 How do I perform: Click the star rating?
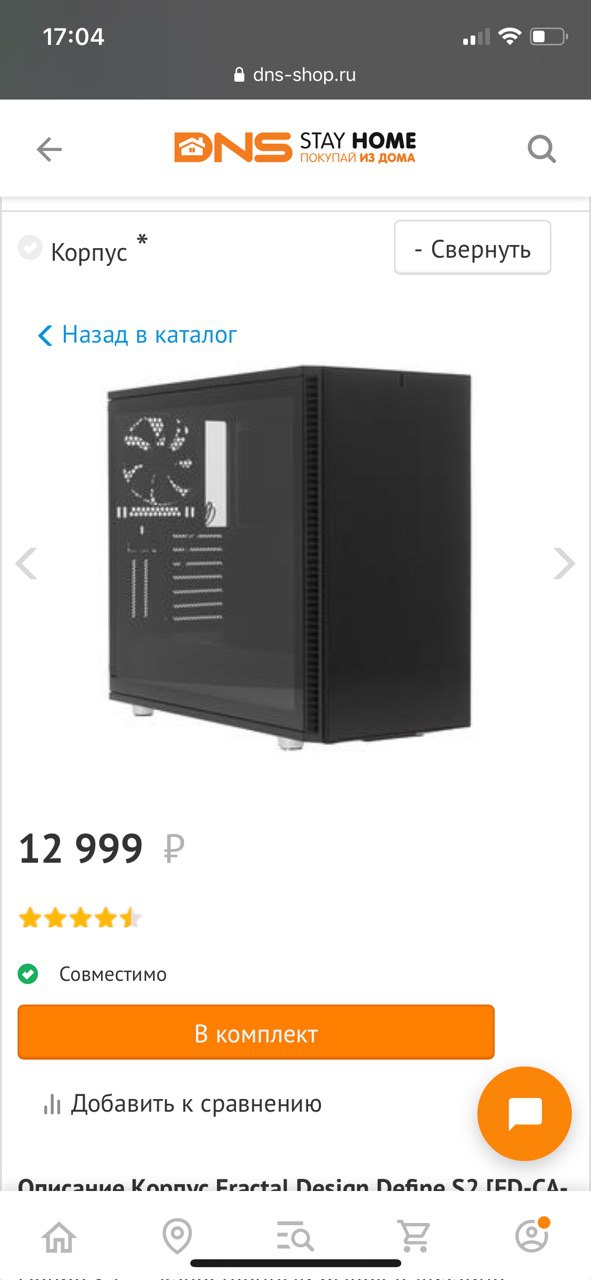point(81,918)
